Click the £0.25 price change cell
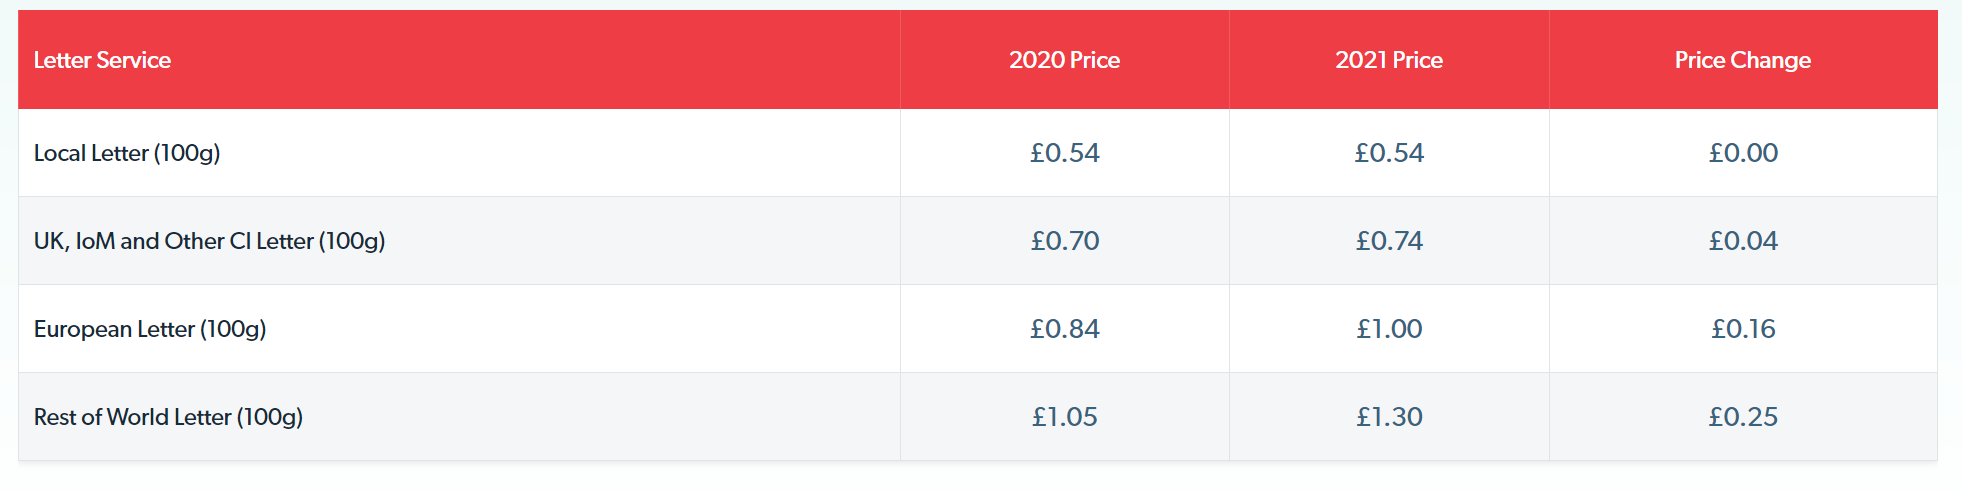Image resolution: width=1962 pixels, height=491 pixels. click(1743, 417)
